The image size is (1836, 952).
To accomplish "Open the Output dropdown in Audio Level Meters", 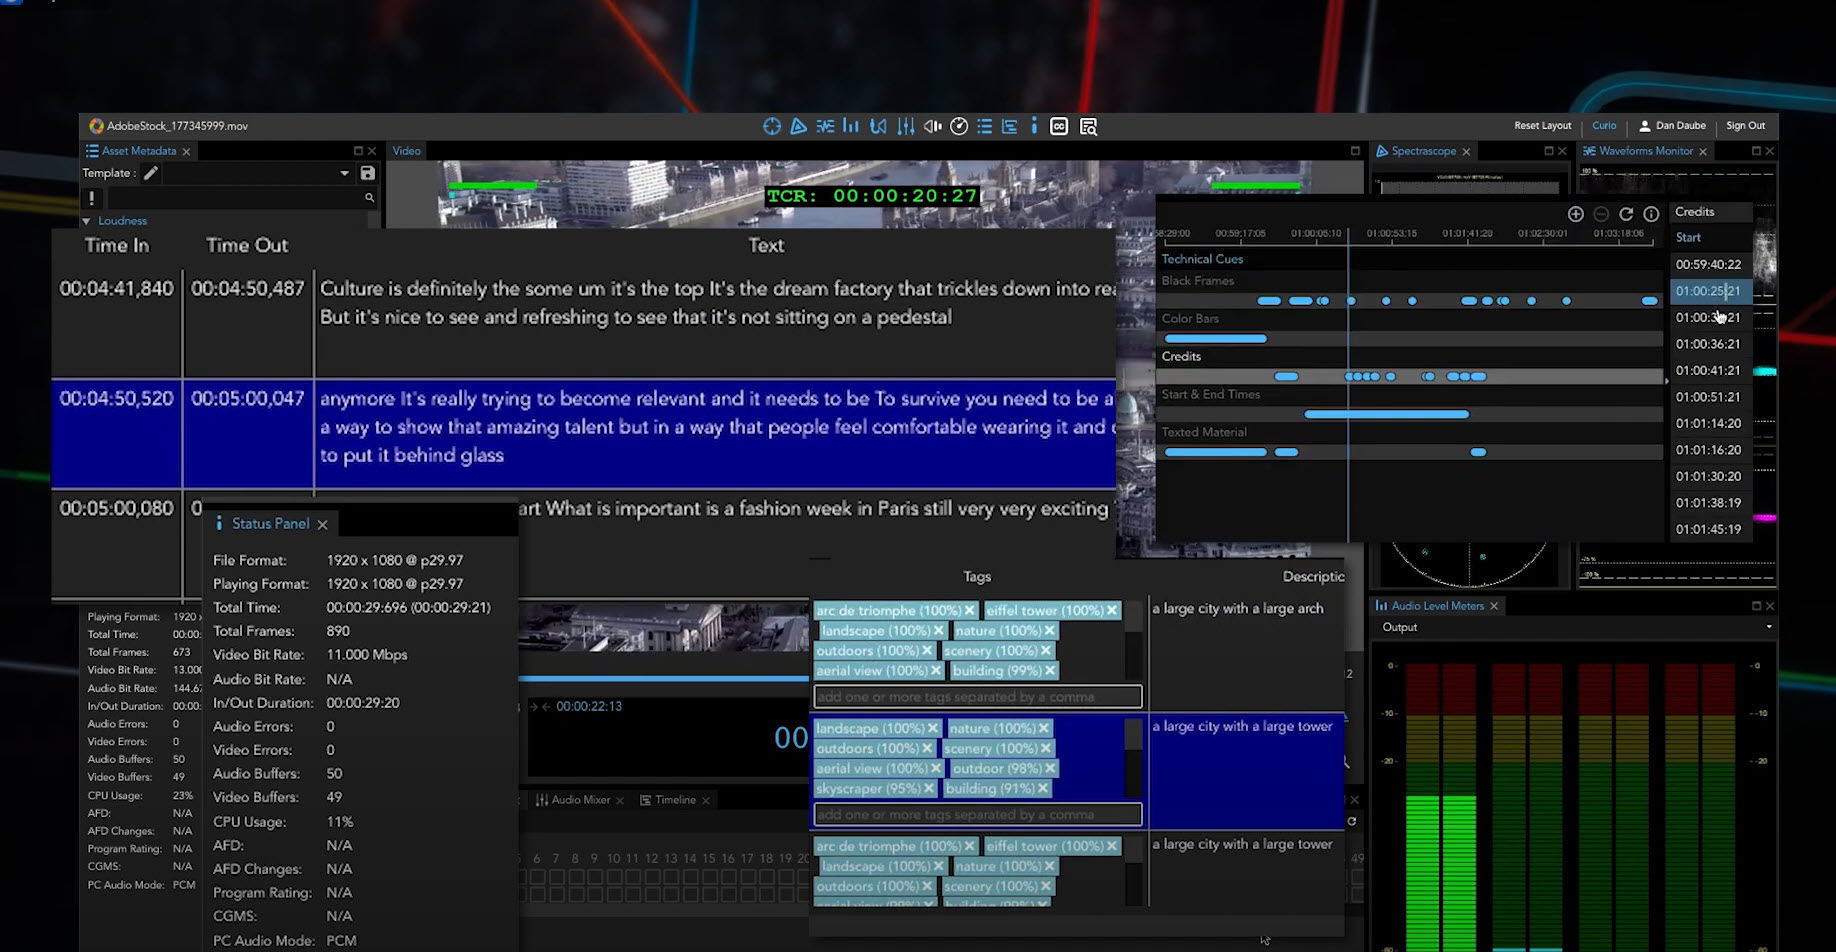I will point(1768,627).
